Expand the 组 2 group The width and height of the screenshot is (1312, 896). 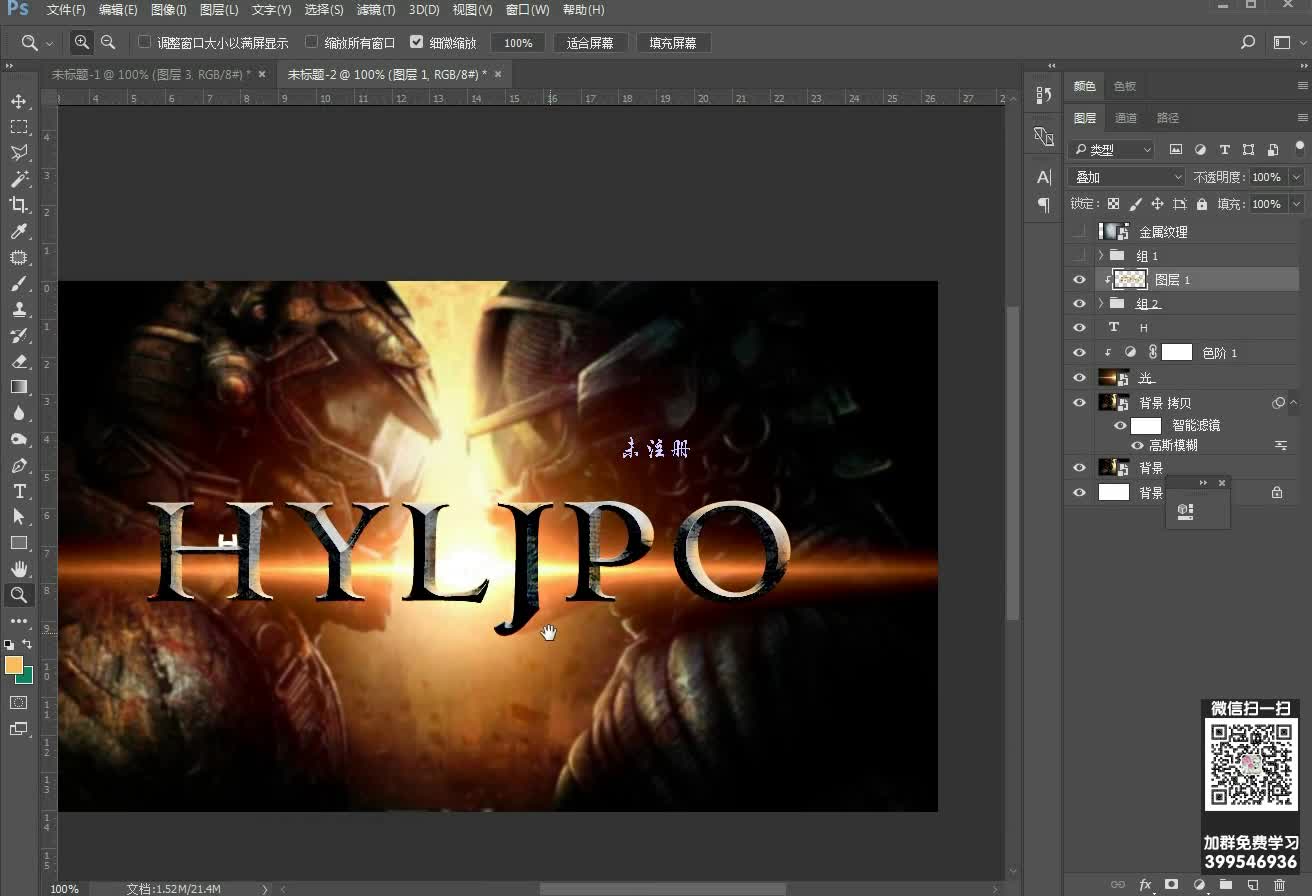click(1101, 304)
